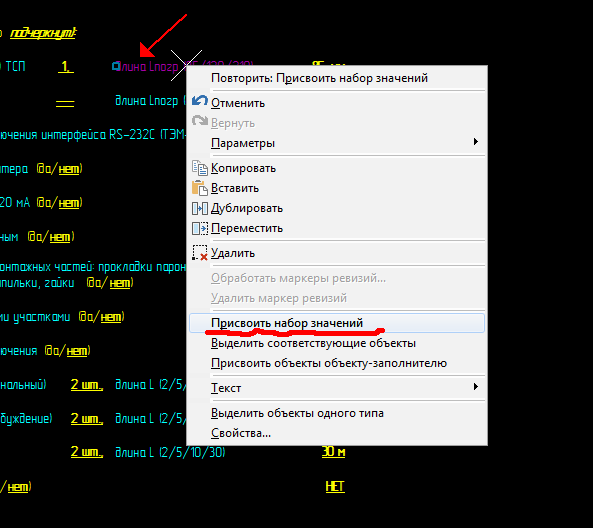
Task: Click the Undo arrow icon
Action: [200, 101]
